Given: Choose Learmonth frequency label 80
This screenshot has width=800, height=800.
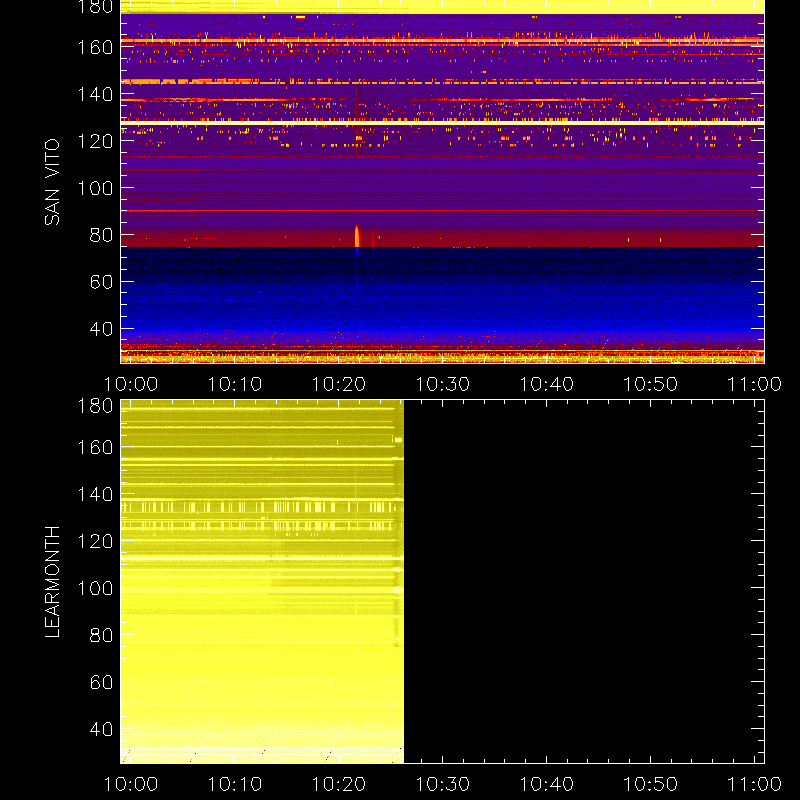Looking at the screenshot, I should [x=102, y=635].
